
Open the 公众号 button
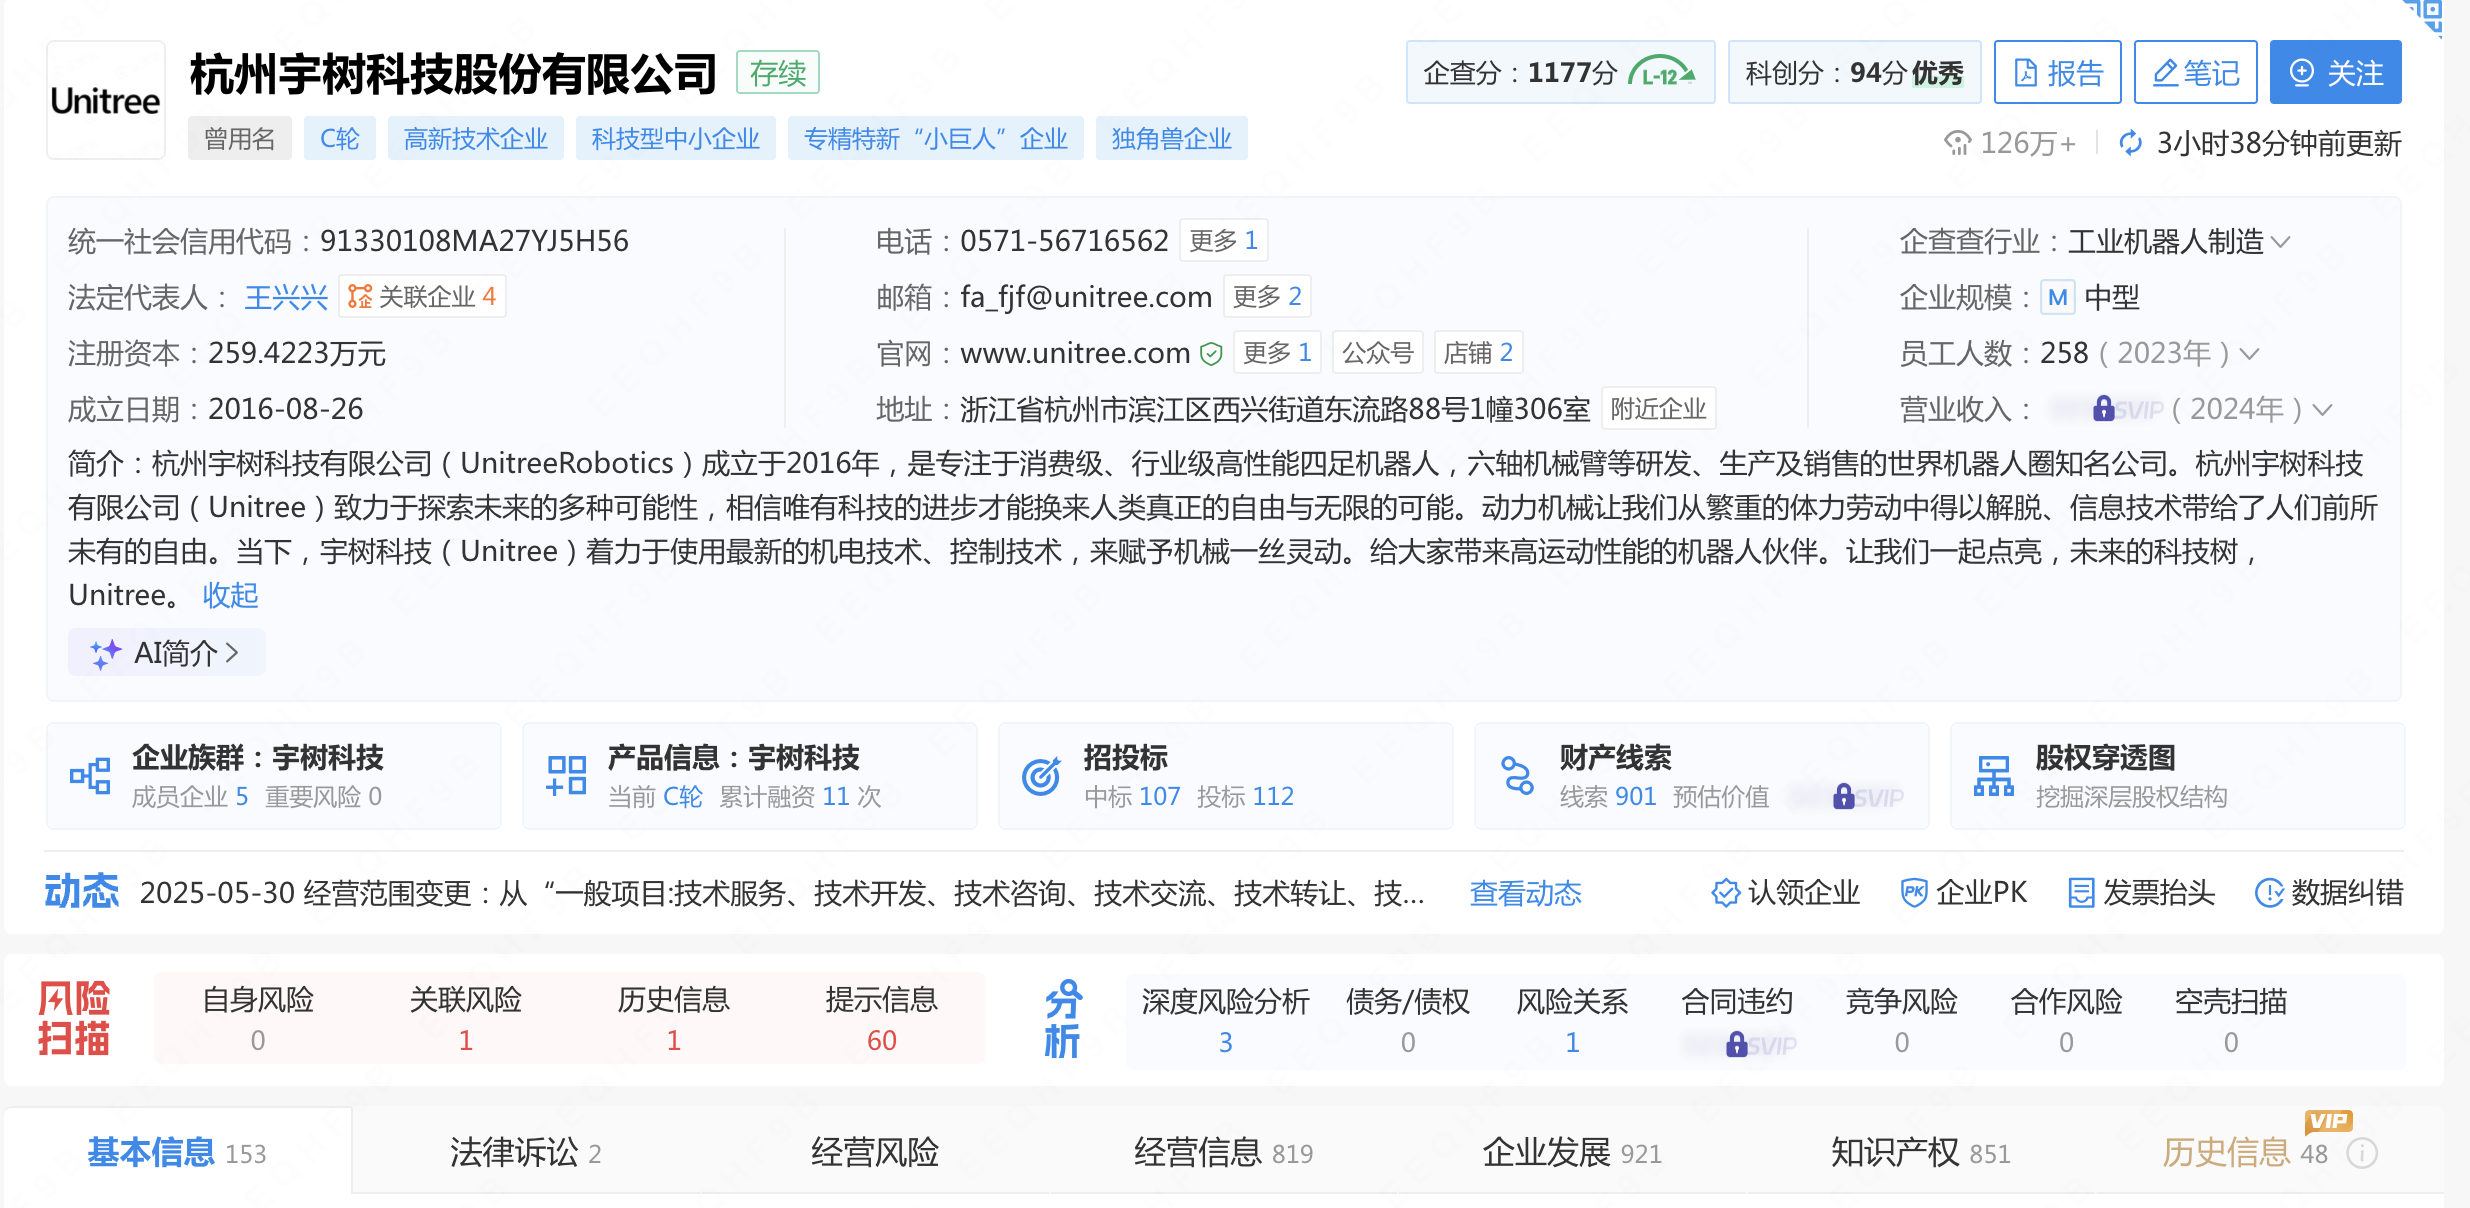(x=1377, y=353)
